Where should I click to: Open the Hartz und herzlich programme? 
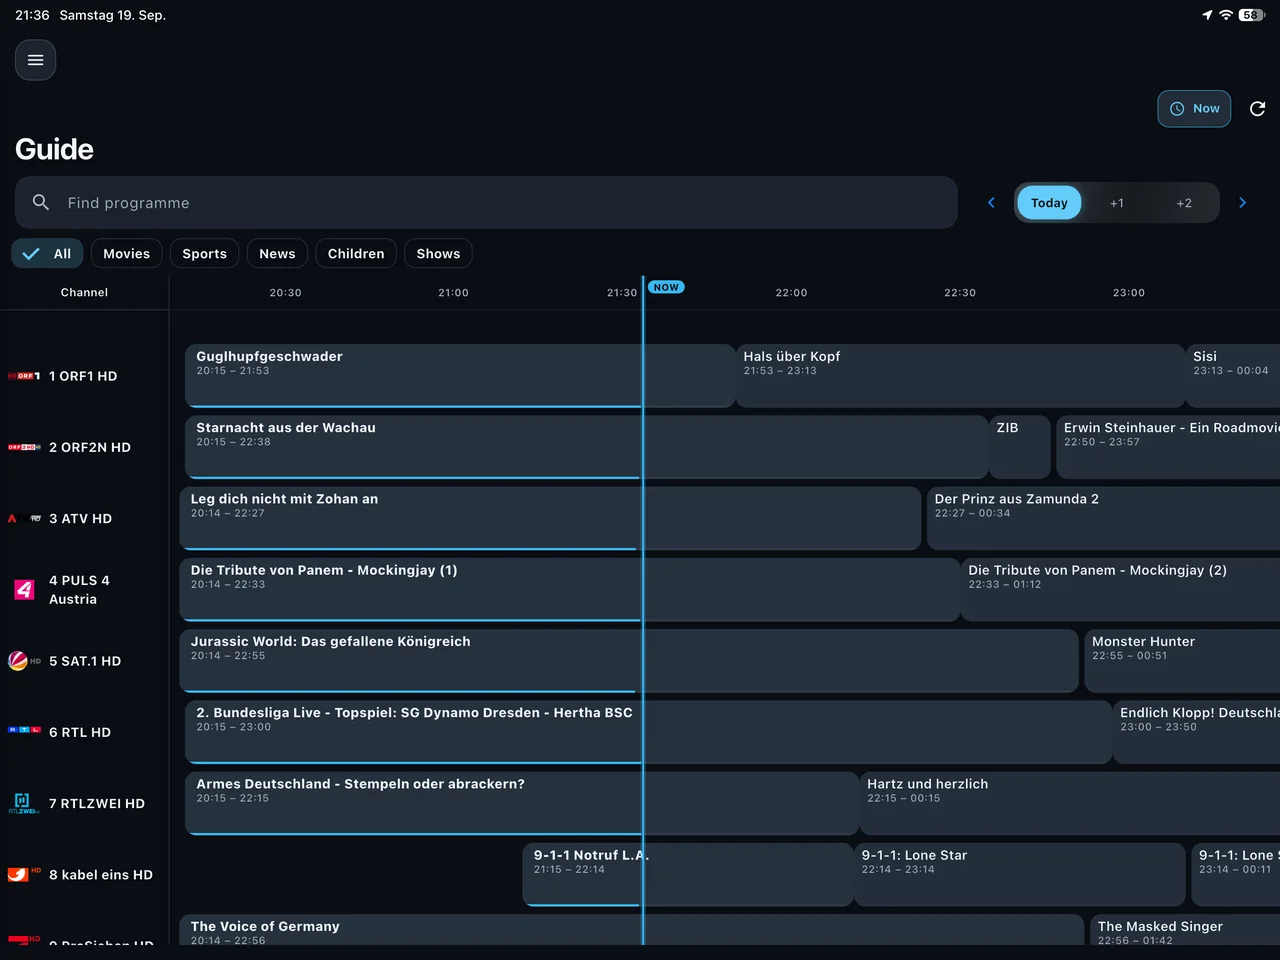1070,803
